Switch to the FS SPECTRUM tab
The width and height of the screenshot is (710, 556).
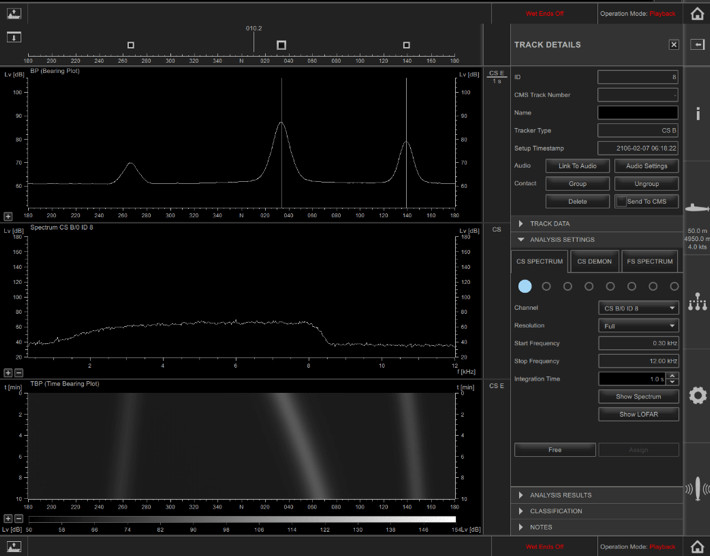click(649, 261)
